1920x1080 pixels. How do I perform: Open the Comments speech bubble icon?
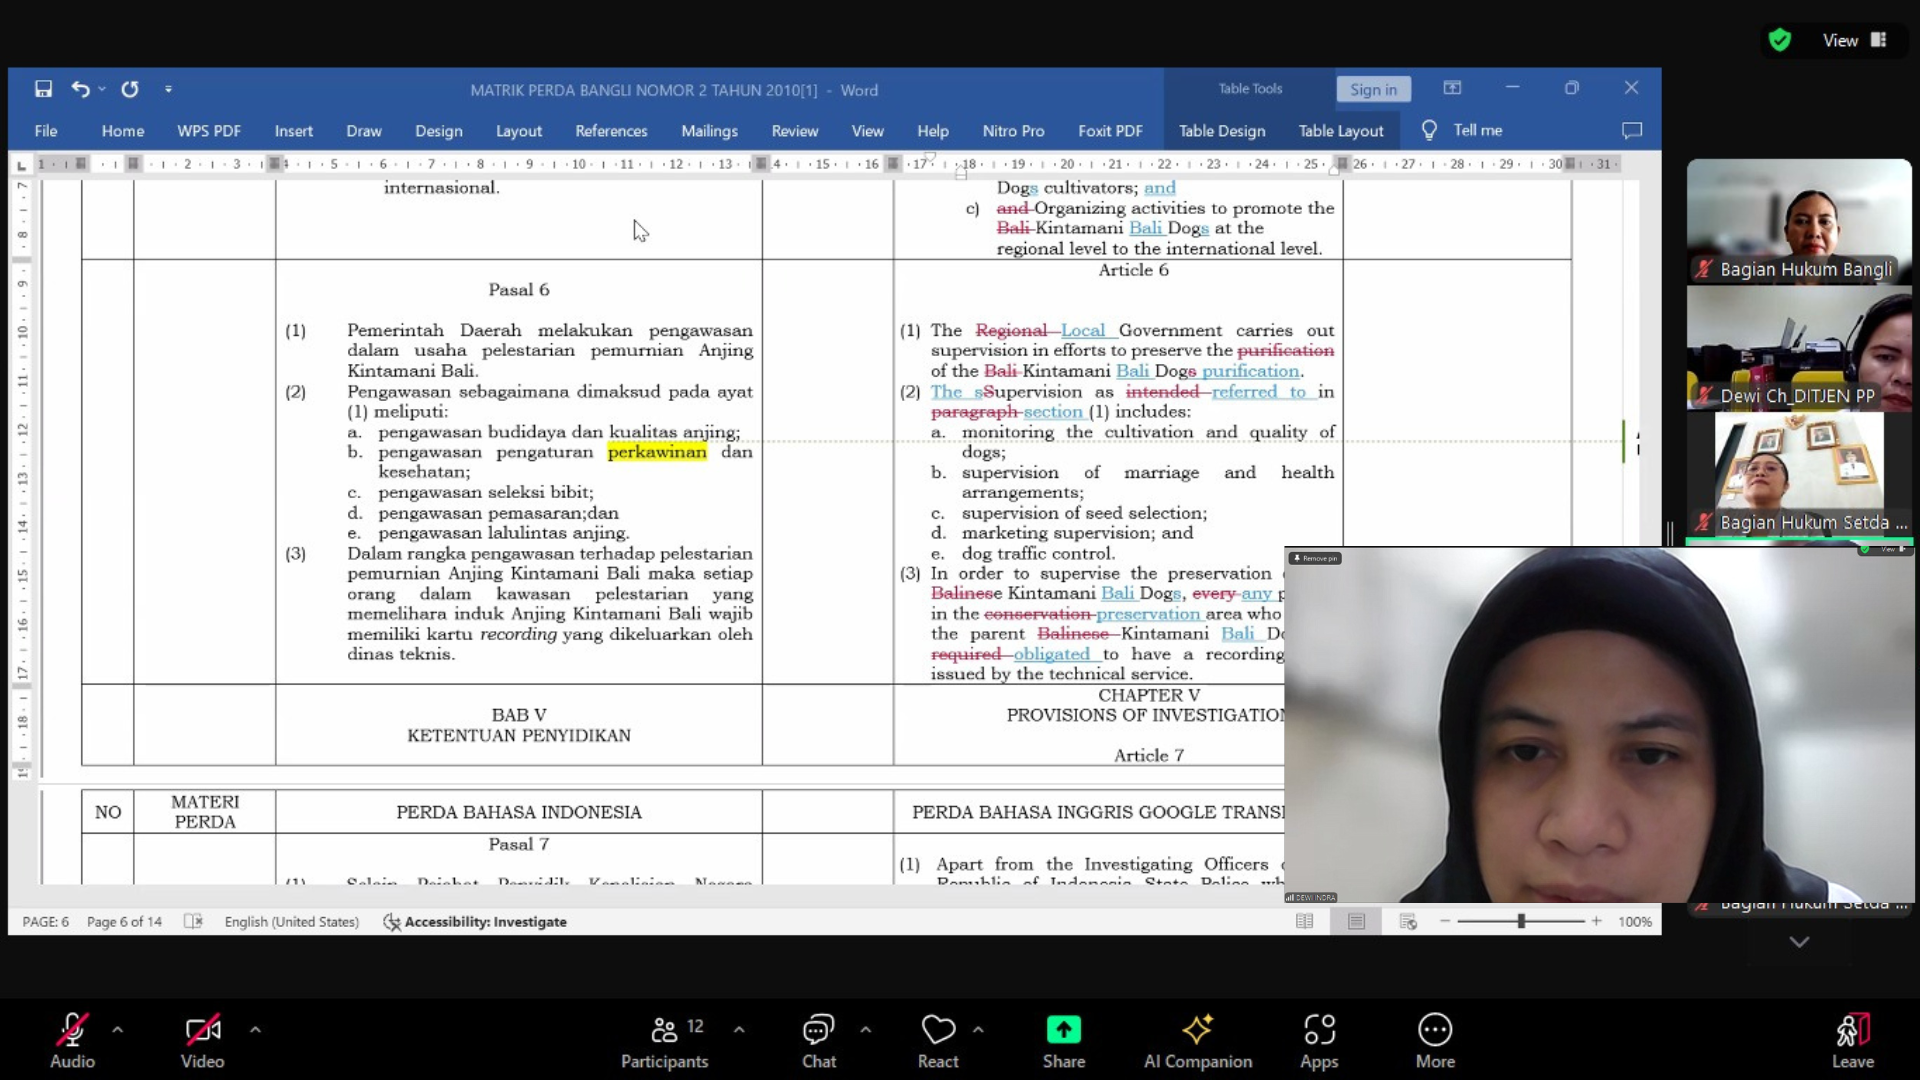(1632, 131)
